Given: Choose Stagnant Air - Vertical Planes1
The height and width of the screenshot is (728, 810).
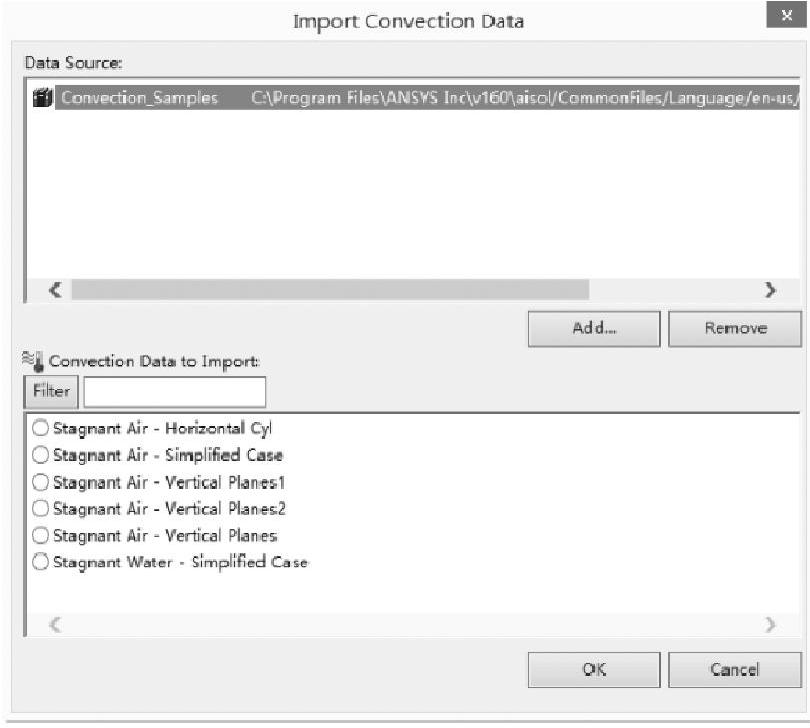Looking at the screenshot, I should click(40, 482).
